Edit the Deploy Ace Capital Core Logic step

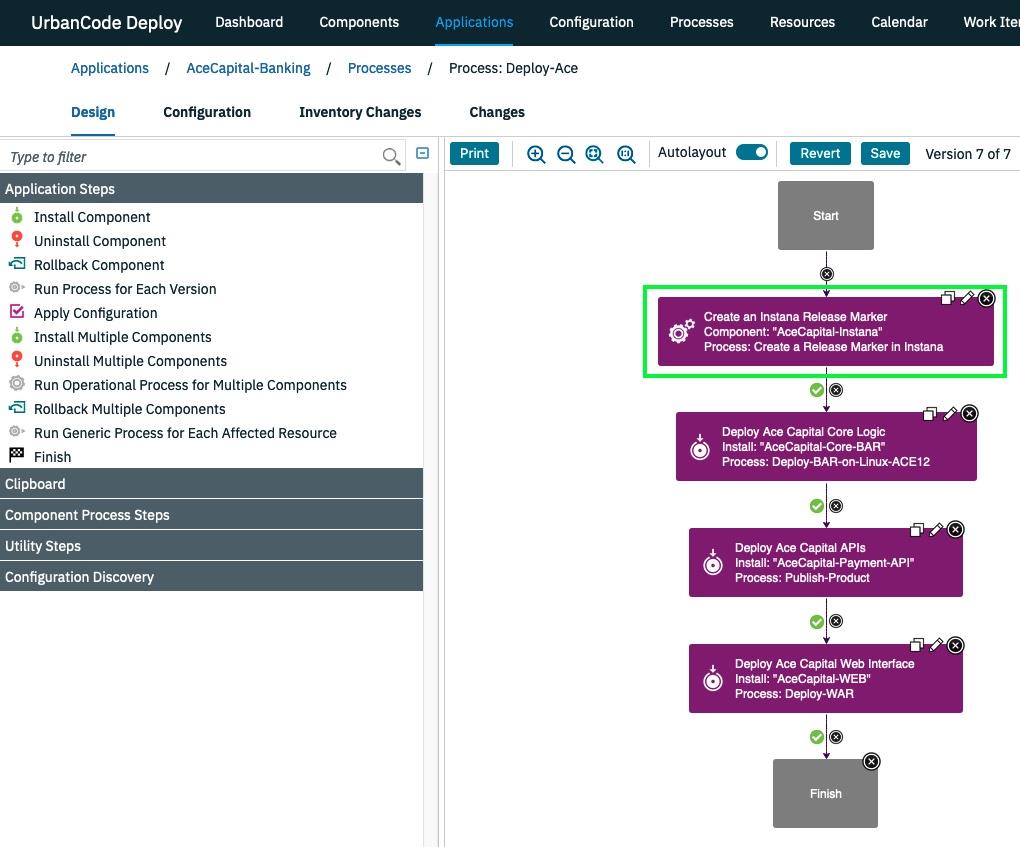coord(950,413)
